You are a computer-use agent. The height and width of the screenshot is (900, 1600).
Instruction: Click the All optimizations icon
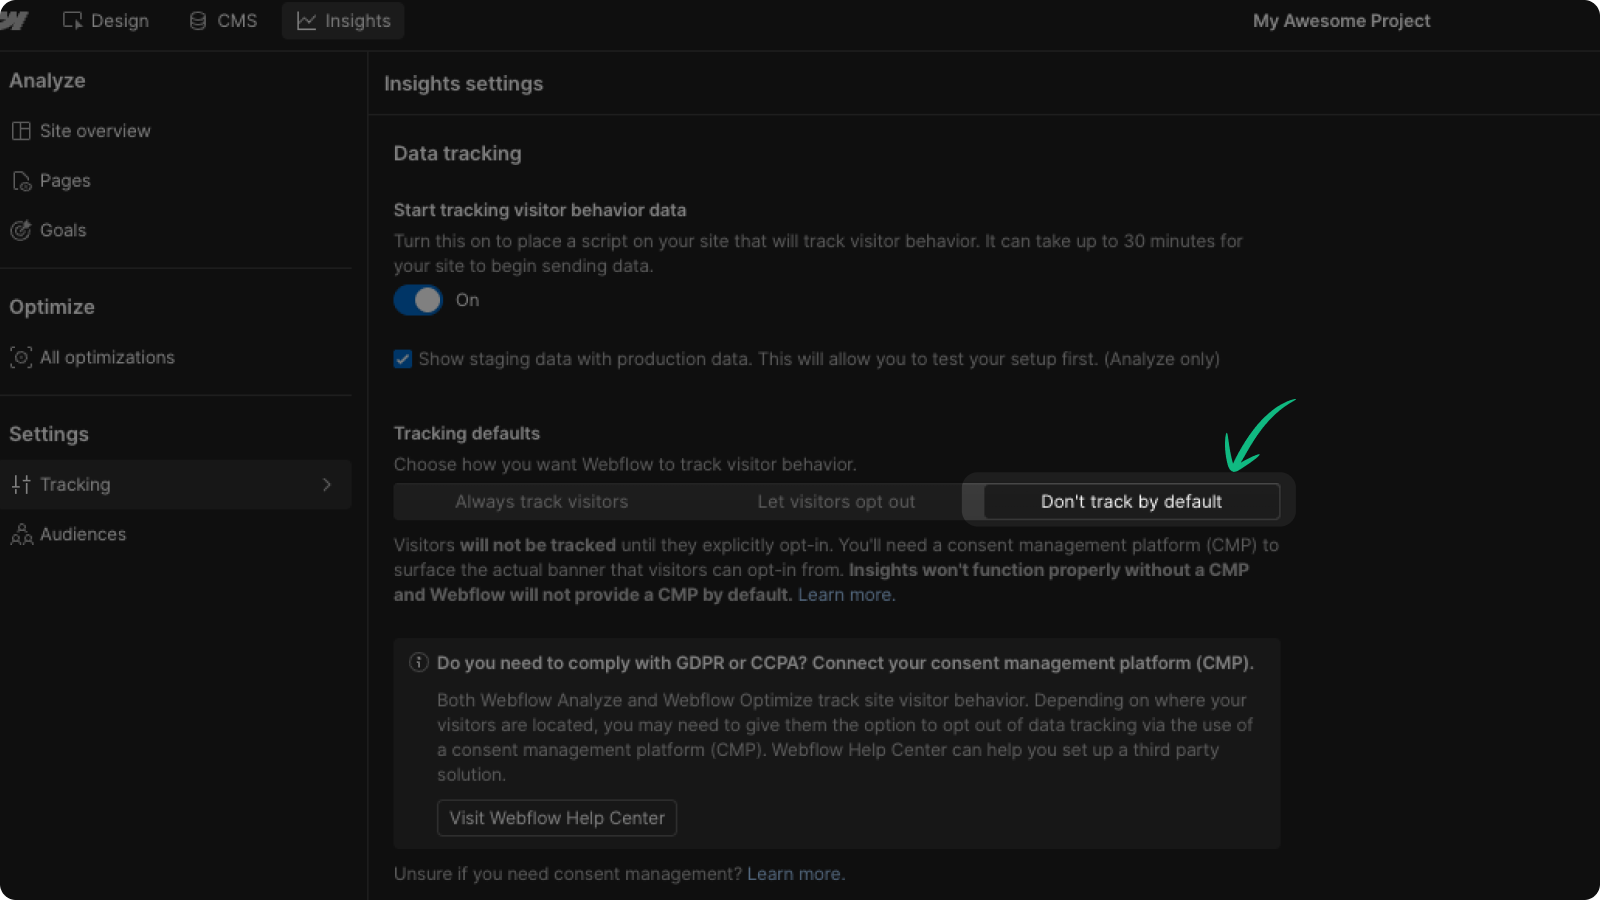click(21, 358)
